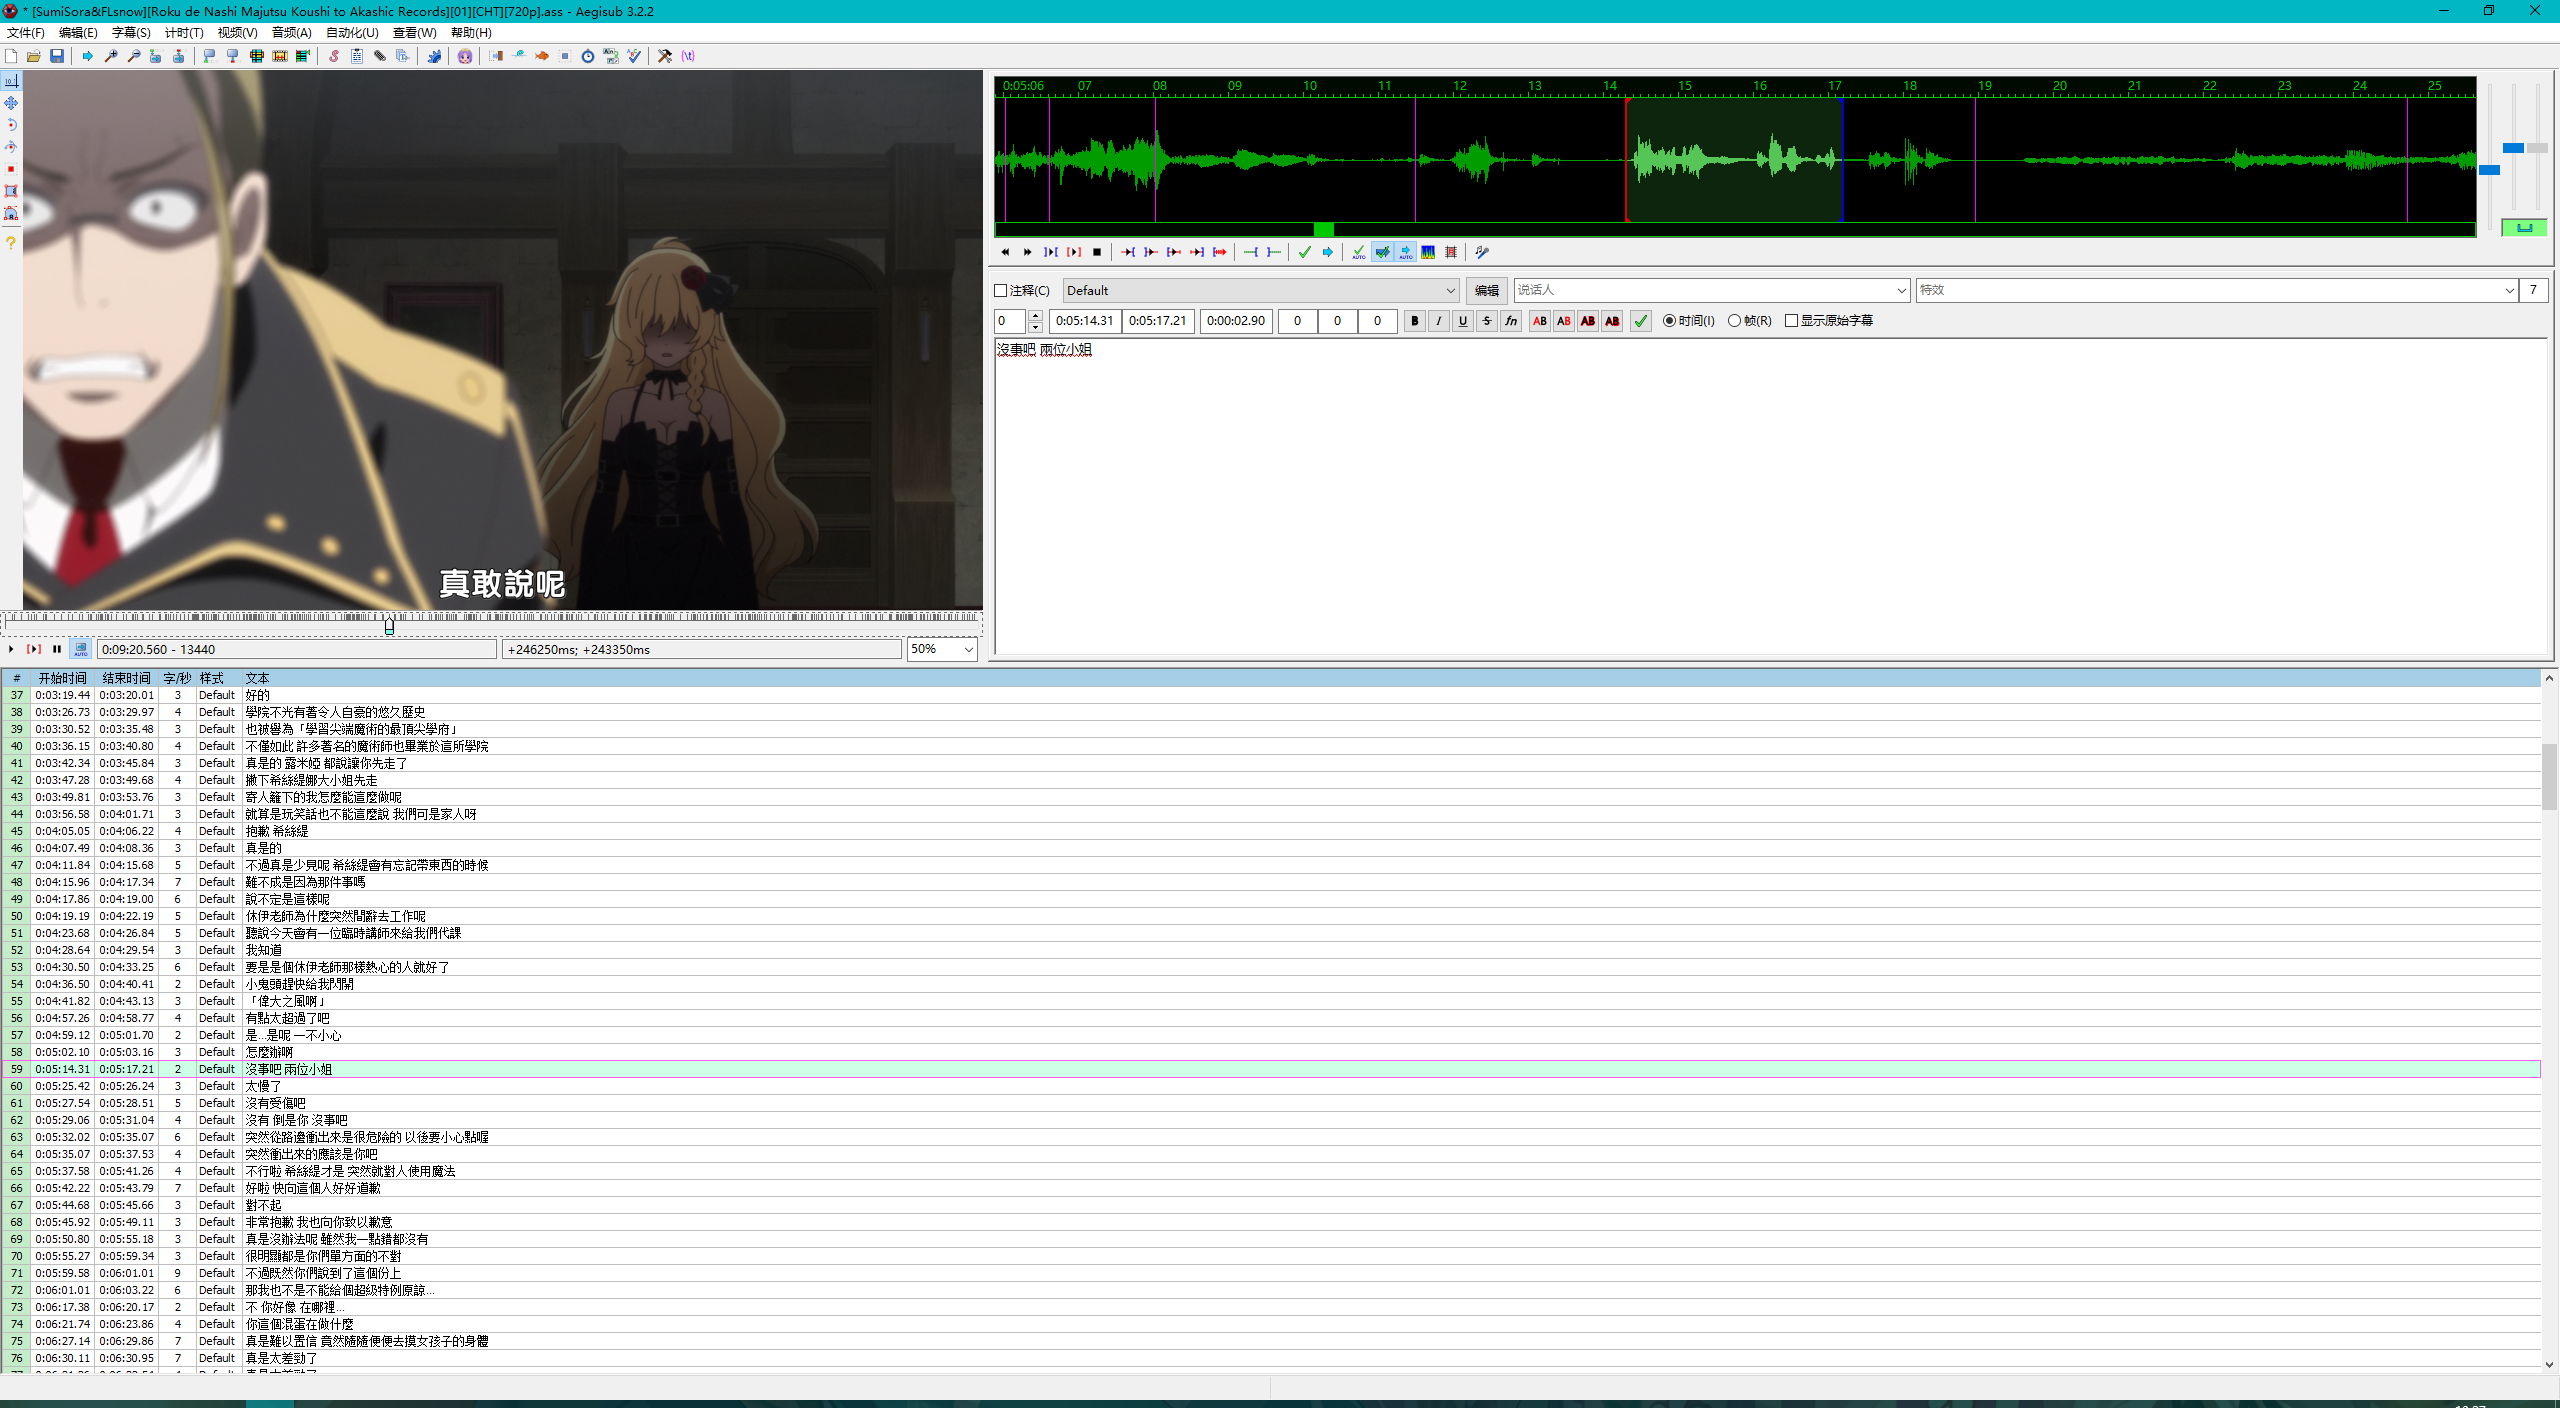Open the 视频(V) menu

237,33
